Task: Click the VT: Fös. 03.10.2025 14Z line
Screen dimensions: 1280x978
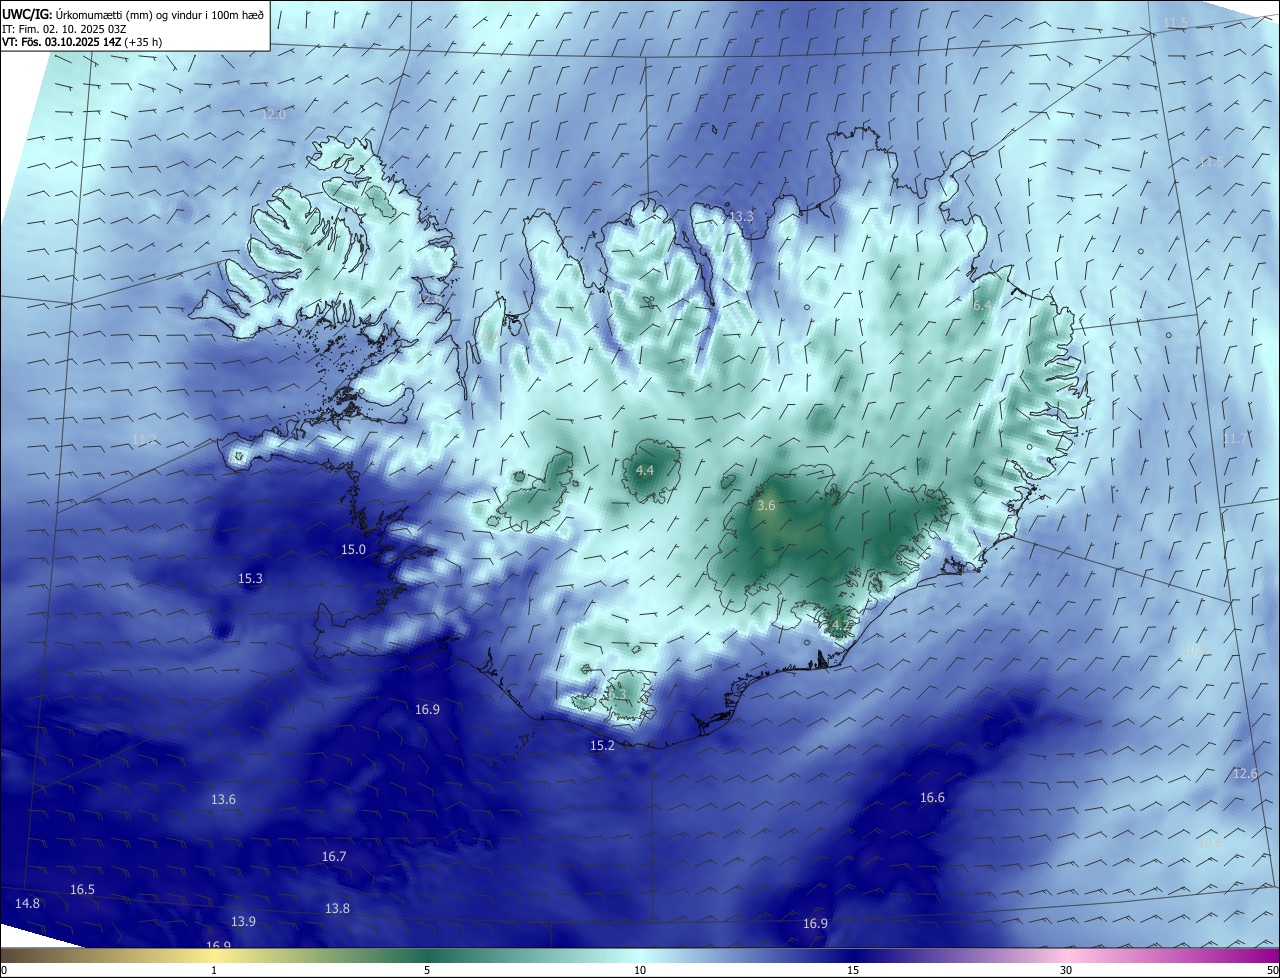Action: tap(83, 42)
